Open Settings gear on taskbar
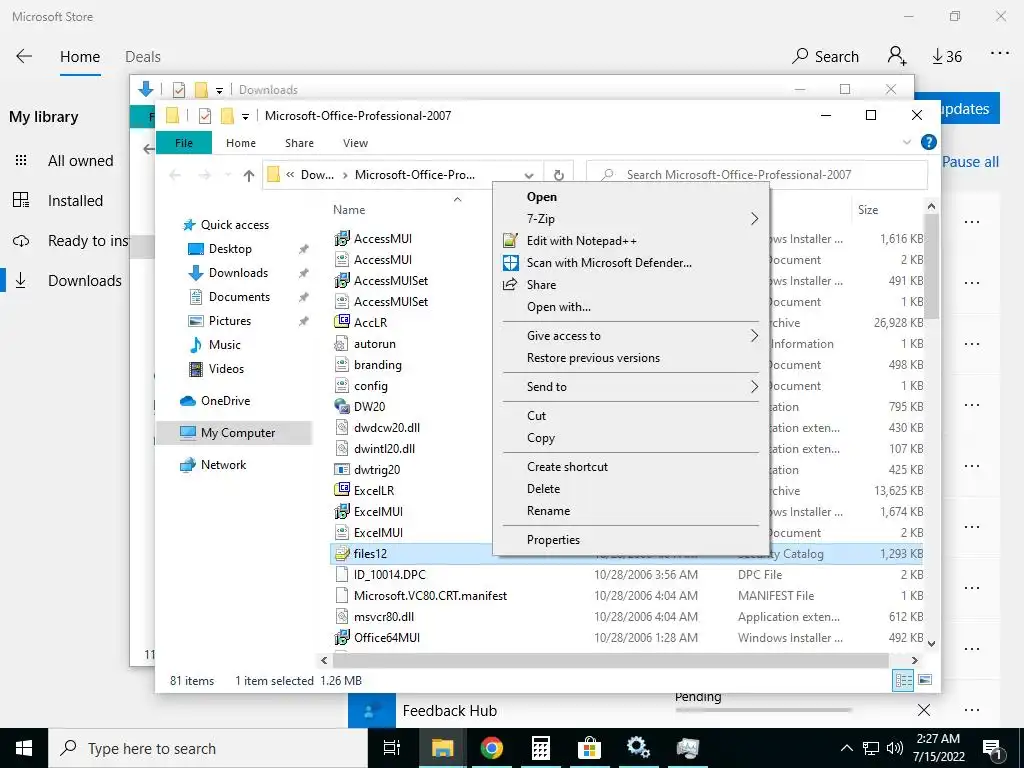Image resolution: width=1024 pixels, height=768 pixels. click(x=638, y=748)
